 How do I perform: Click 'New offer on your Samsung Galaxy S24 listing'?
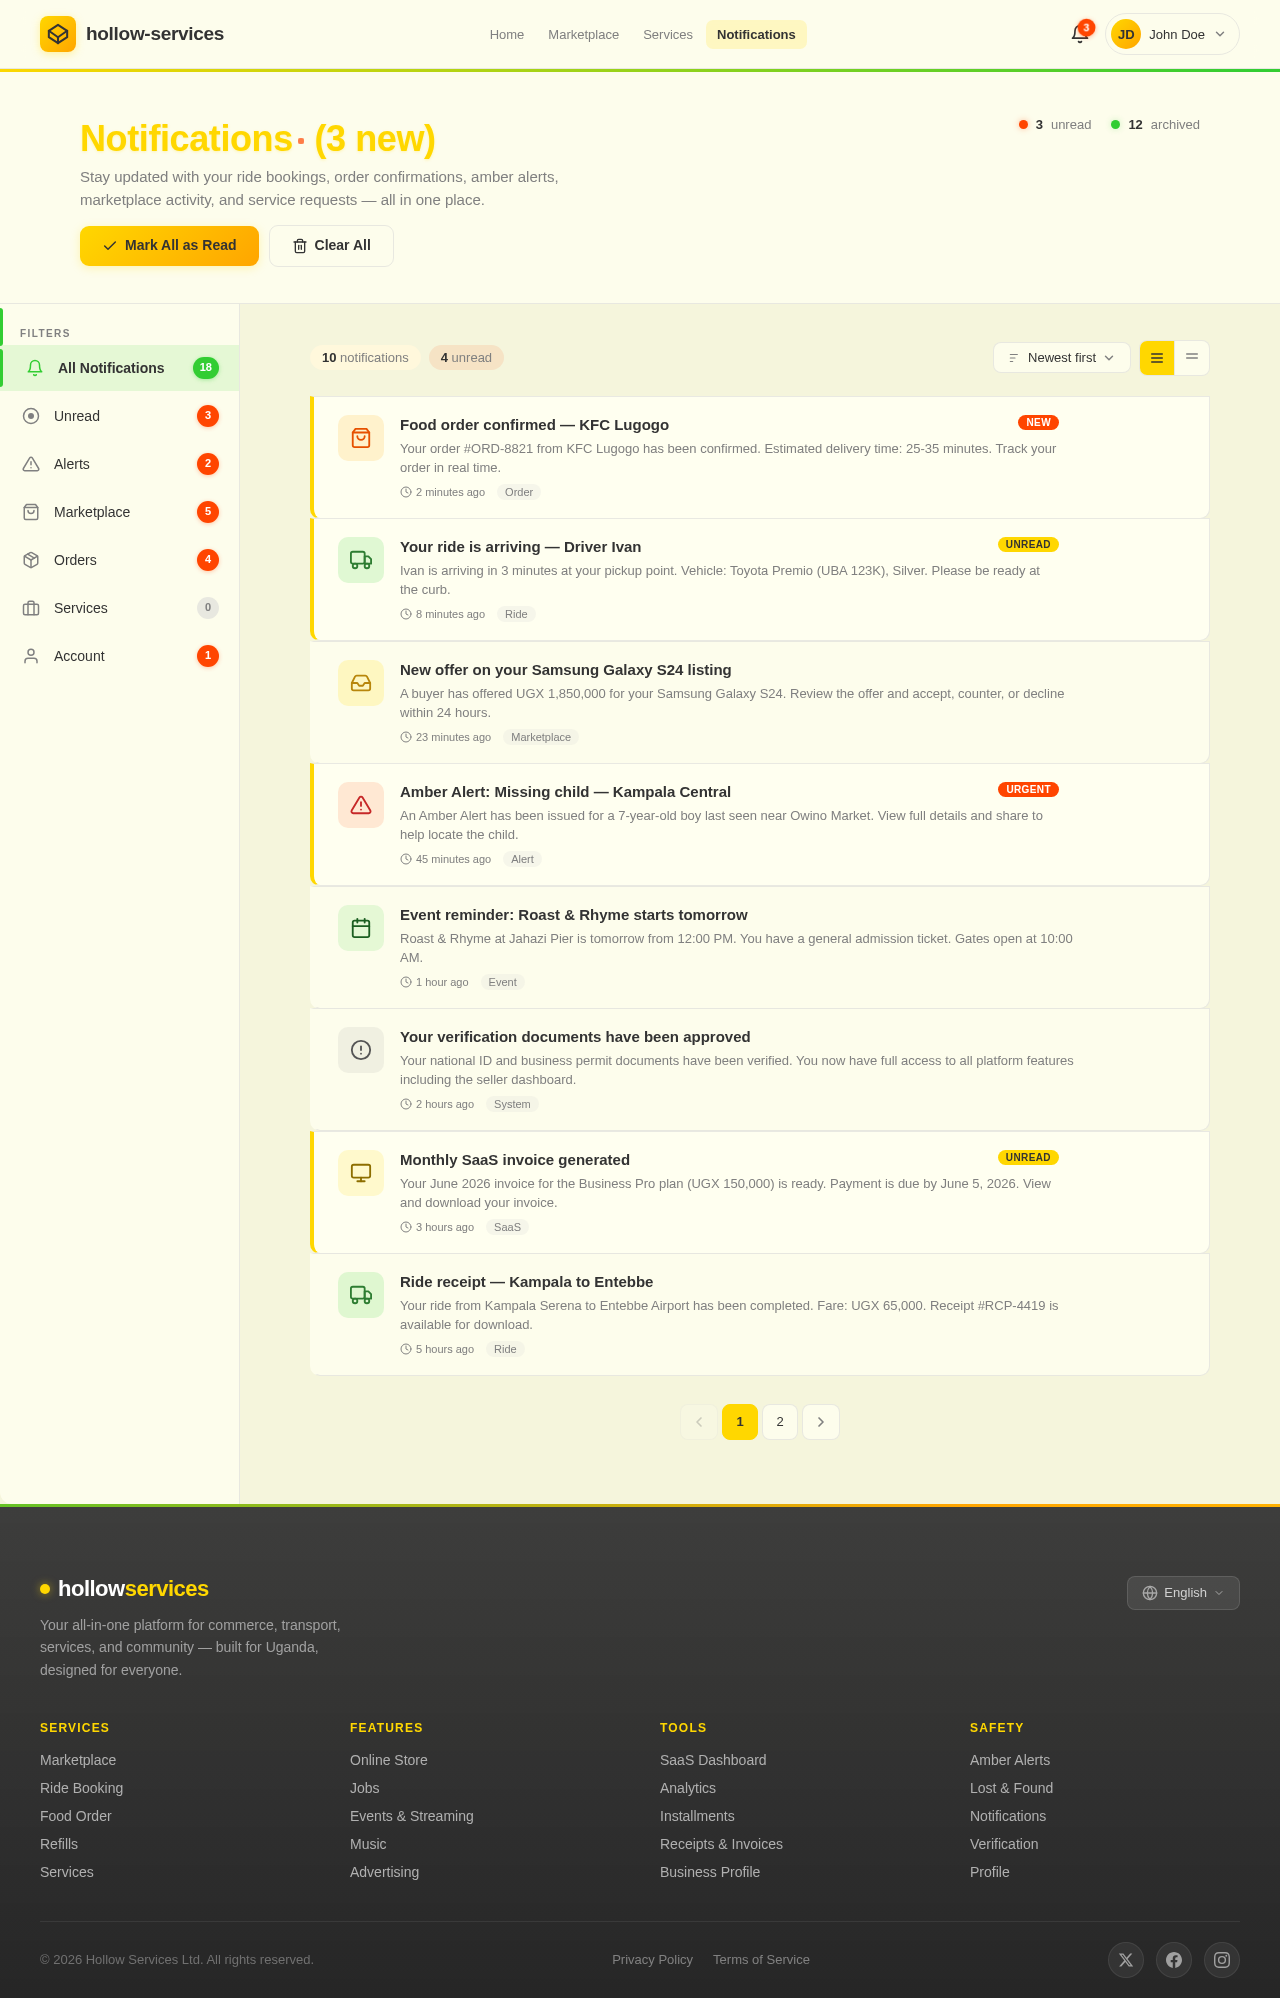[x=566, y=670]
